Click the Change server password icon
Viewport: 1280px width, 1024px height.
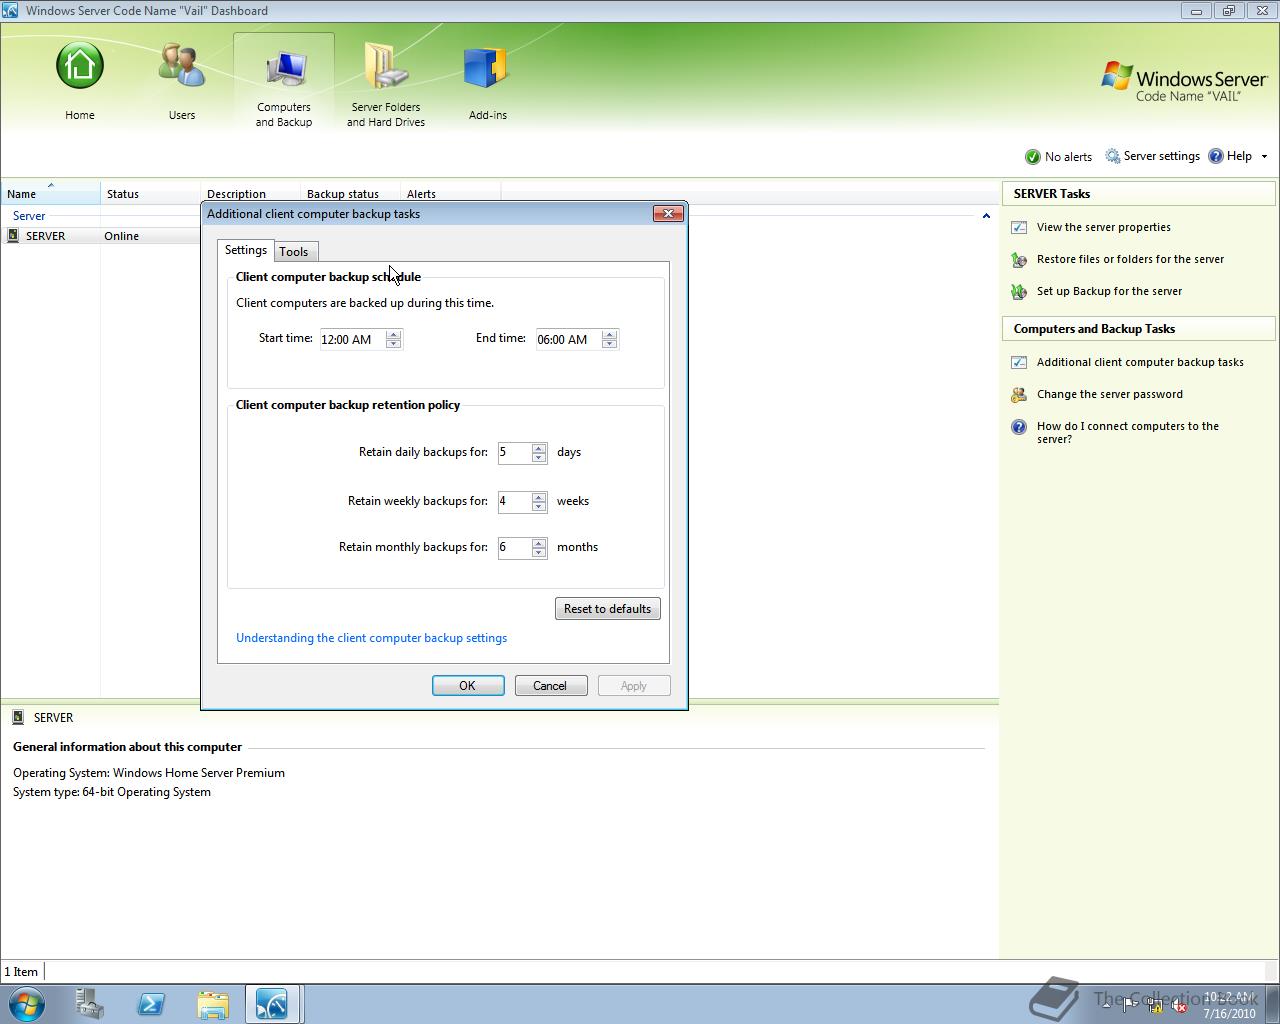click(x=1019, y=395)
